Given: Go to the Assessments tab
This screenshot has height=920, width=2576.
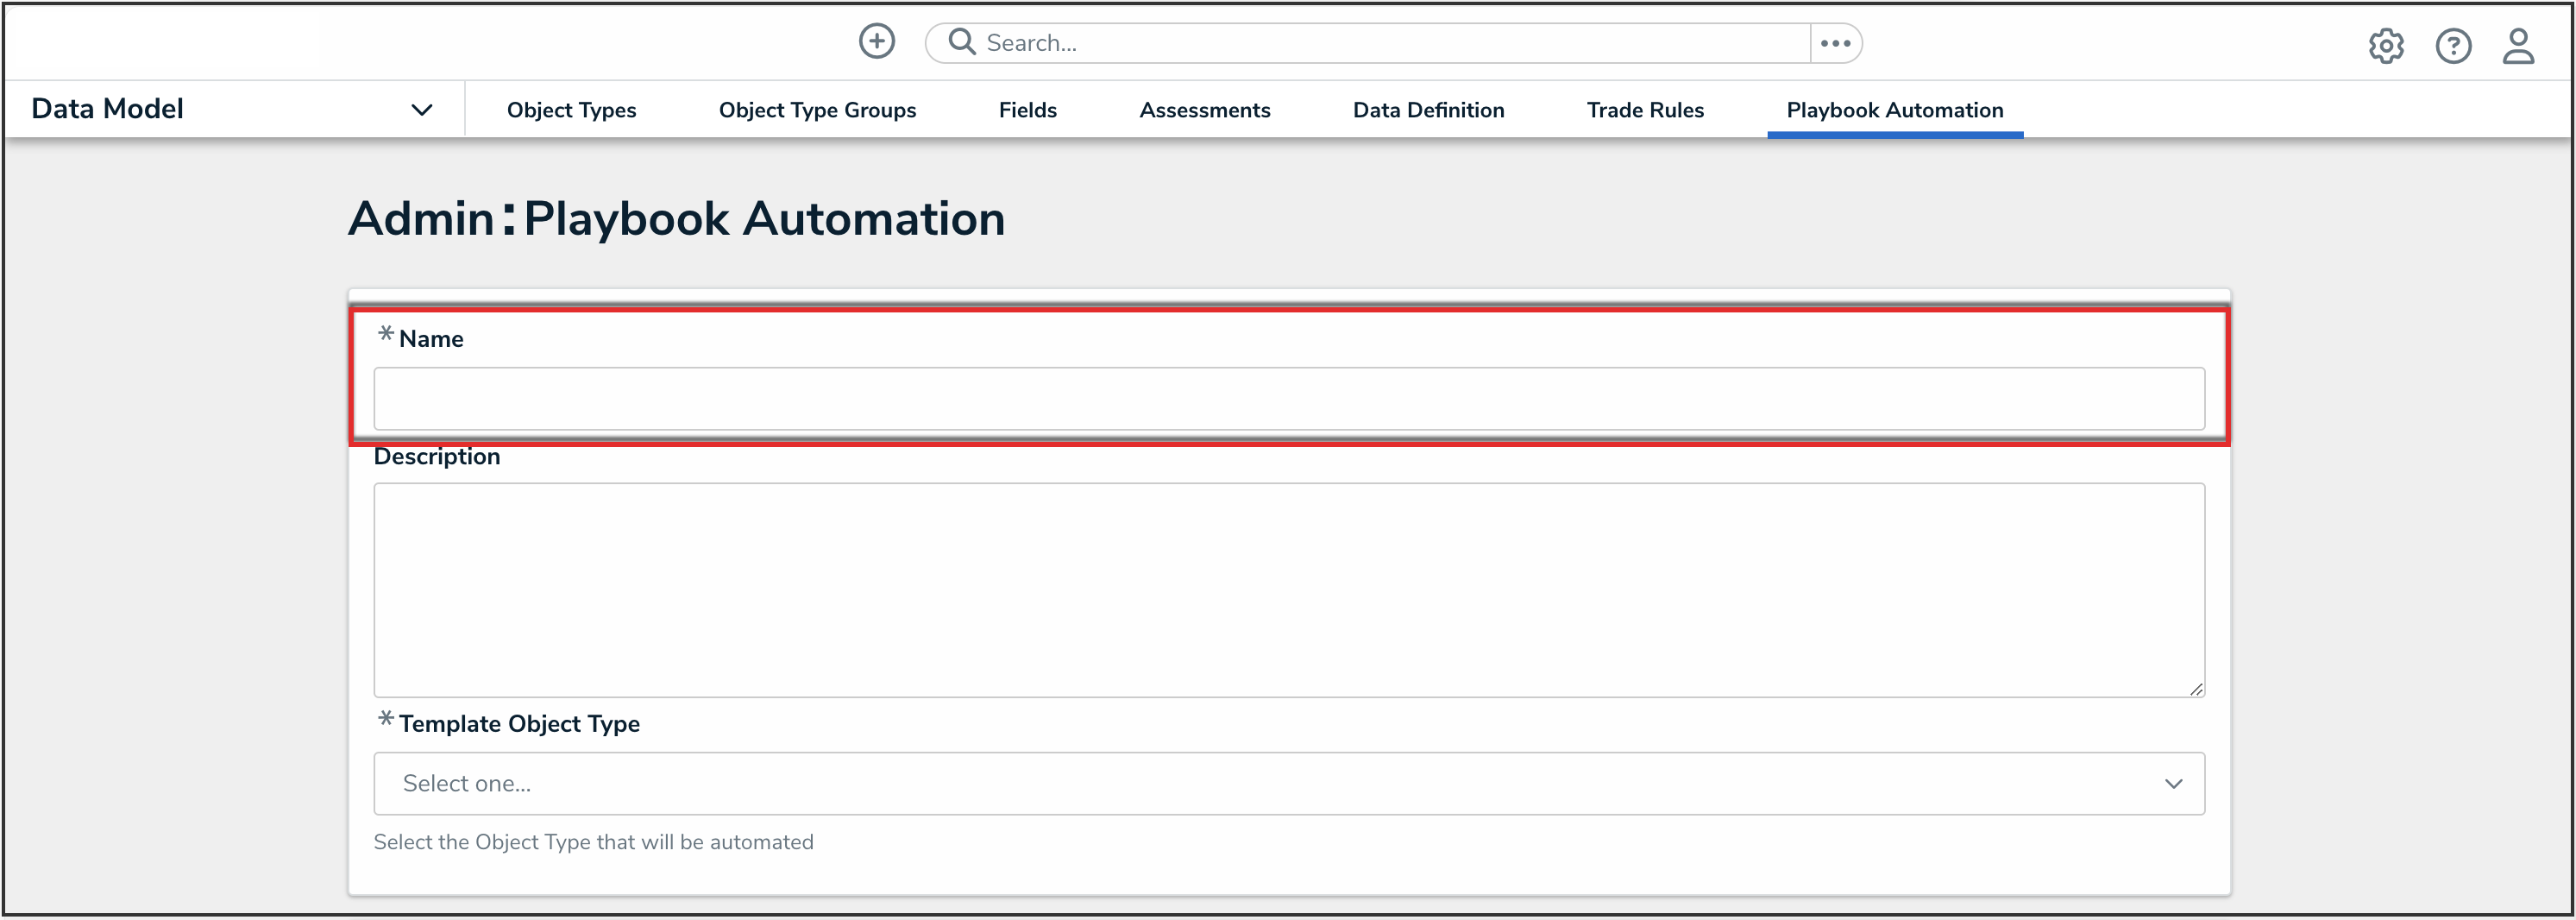Looking at the screenshot, I should click(x=1204, y=110).
